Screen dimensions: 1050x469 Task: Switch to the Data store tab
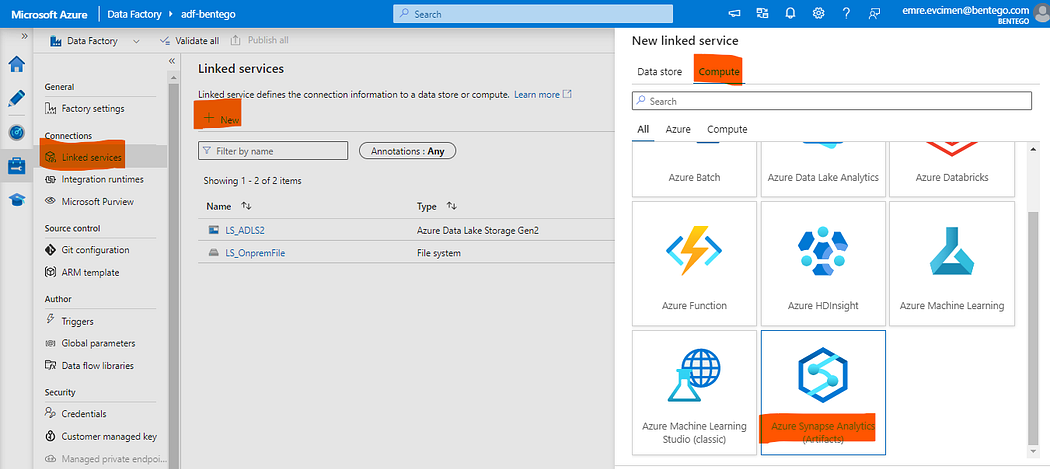coord(660,72)
